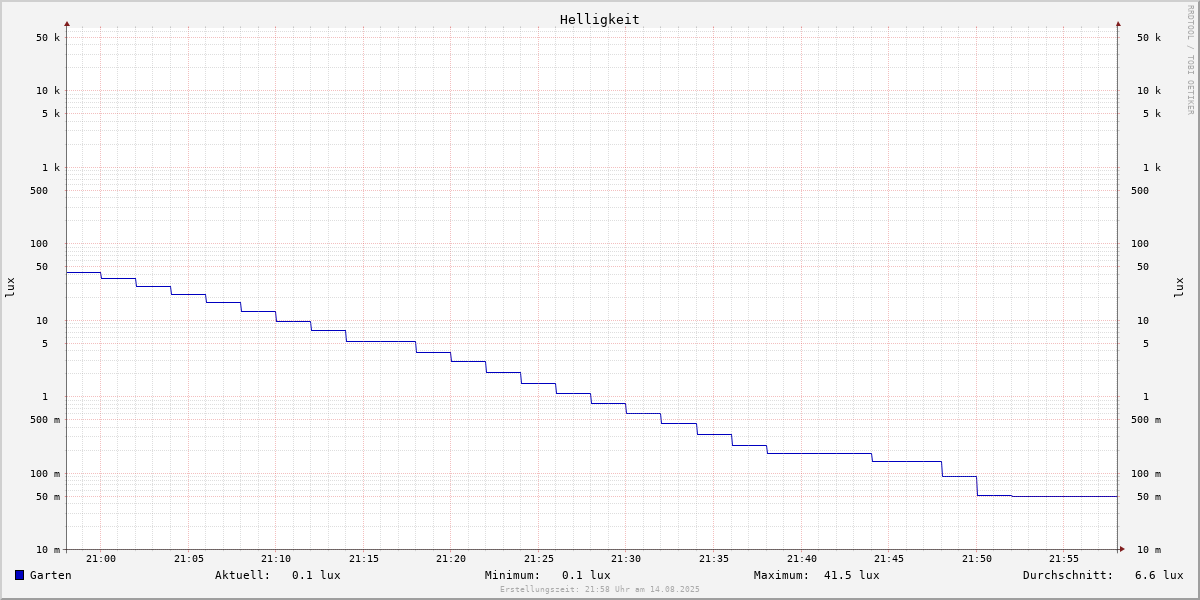
Task: Select the Durchschnitt 6.6 lux value
Action: point(1159,575)
